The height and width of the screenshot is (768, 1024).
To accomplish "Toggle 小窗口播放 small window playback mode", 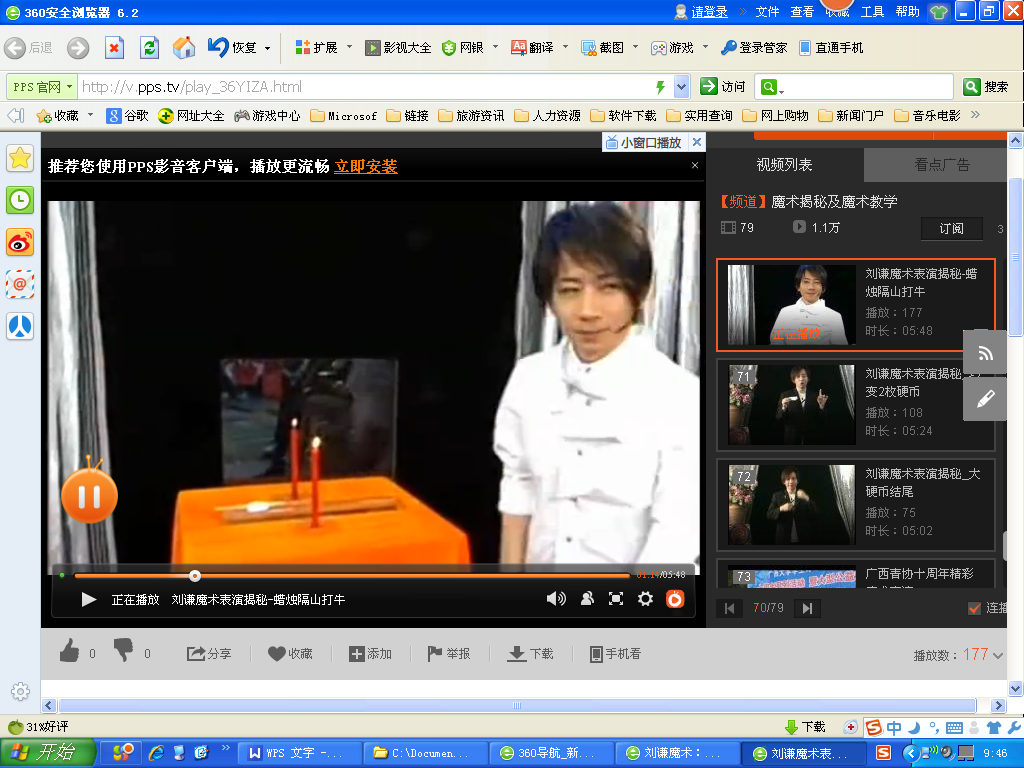I will click(x=646, y=141).
